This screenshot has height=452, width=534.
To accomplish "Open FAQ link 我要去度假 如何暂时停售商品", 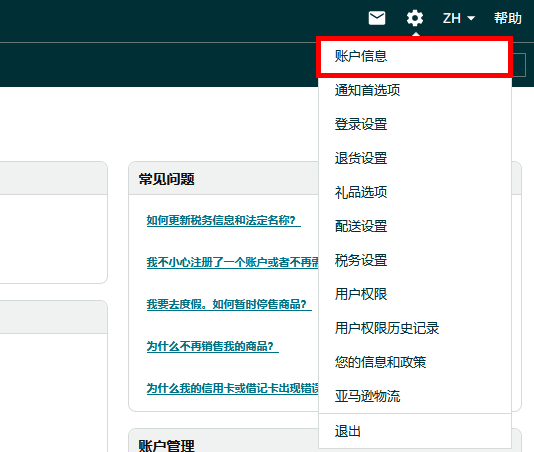I will (229, 304).
